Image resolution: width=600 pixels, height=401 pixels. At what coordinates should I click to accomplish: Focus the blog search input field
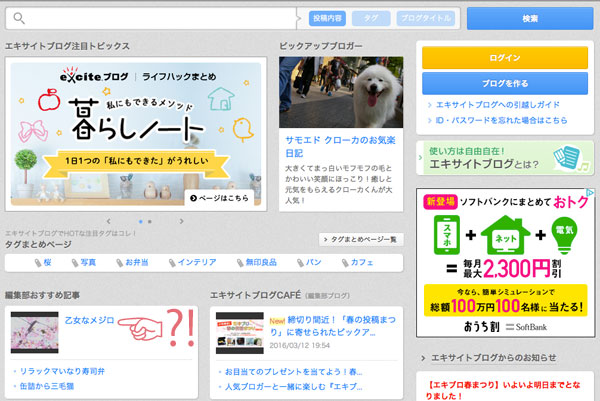(x=151, y=18)
